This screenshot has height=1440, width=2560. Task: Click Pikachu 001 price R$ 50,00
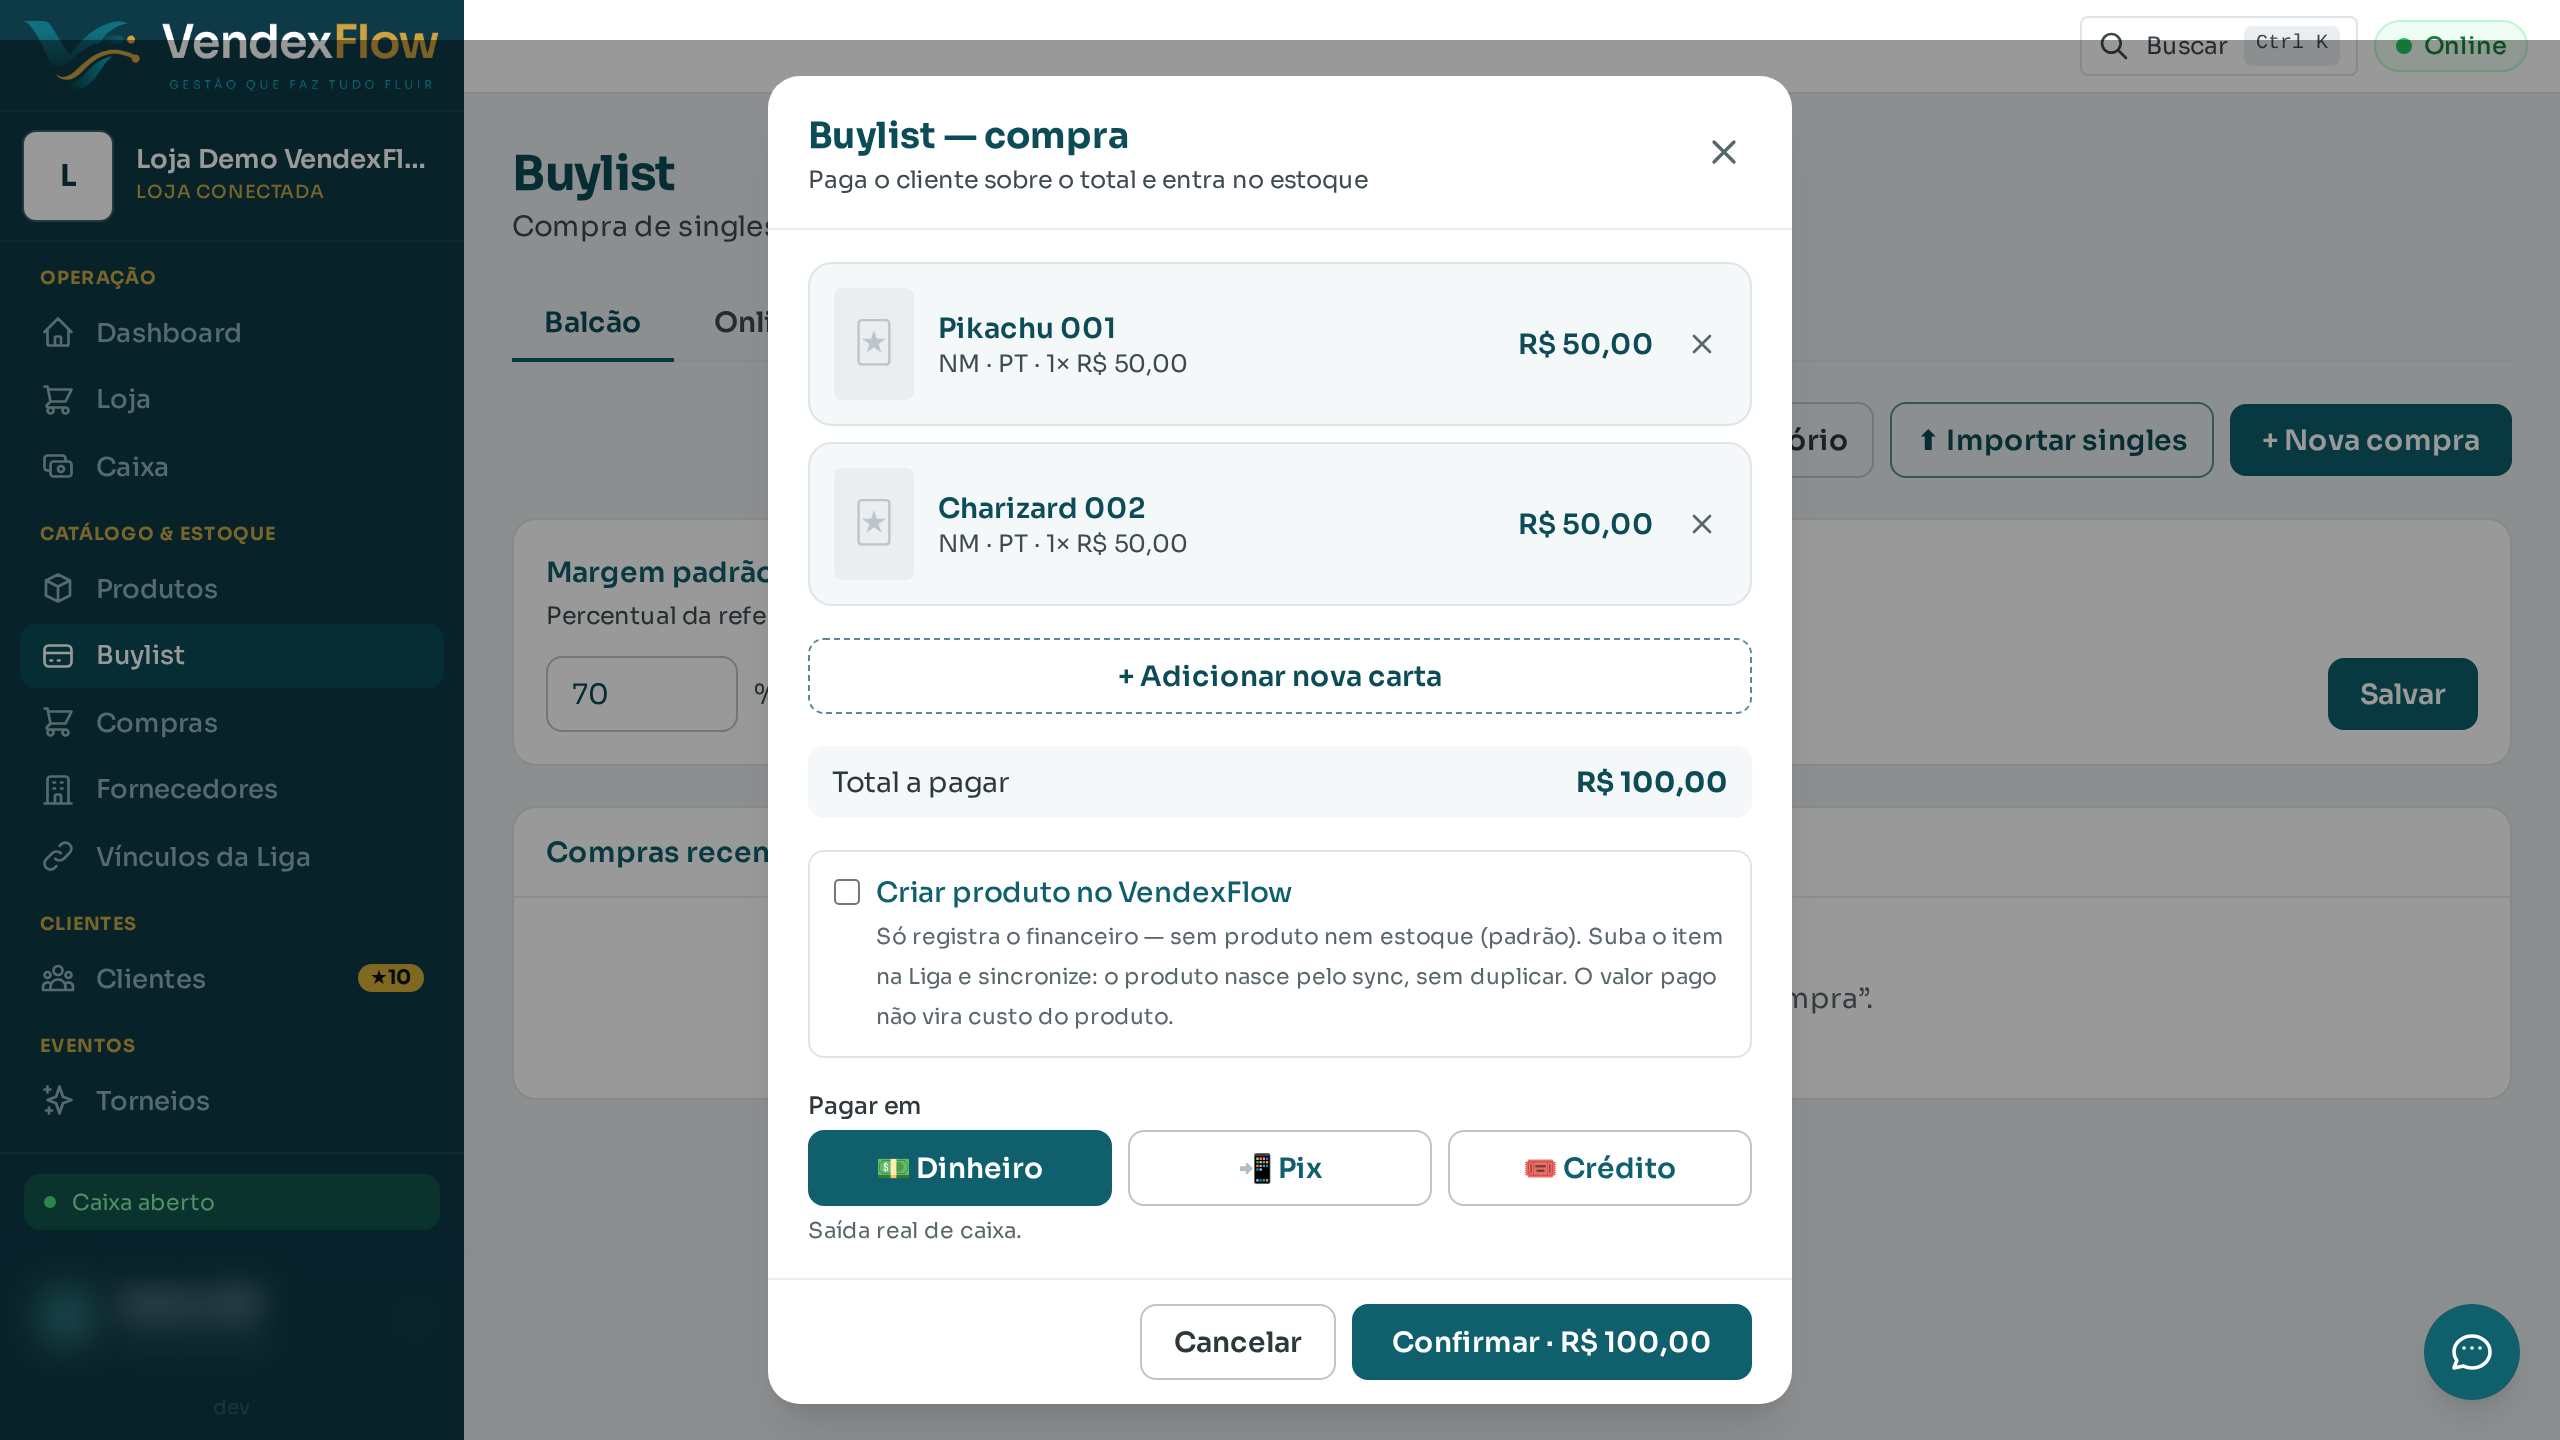(x=1585, y=344)
